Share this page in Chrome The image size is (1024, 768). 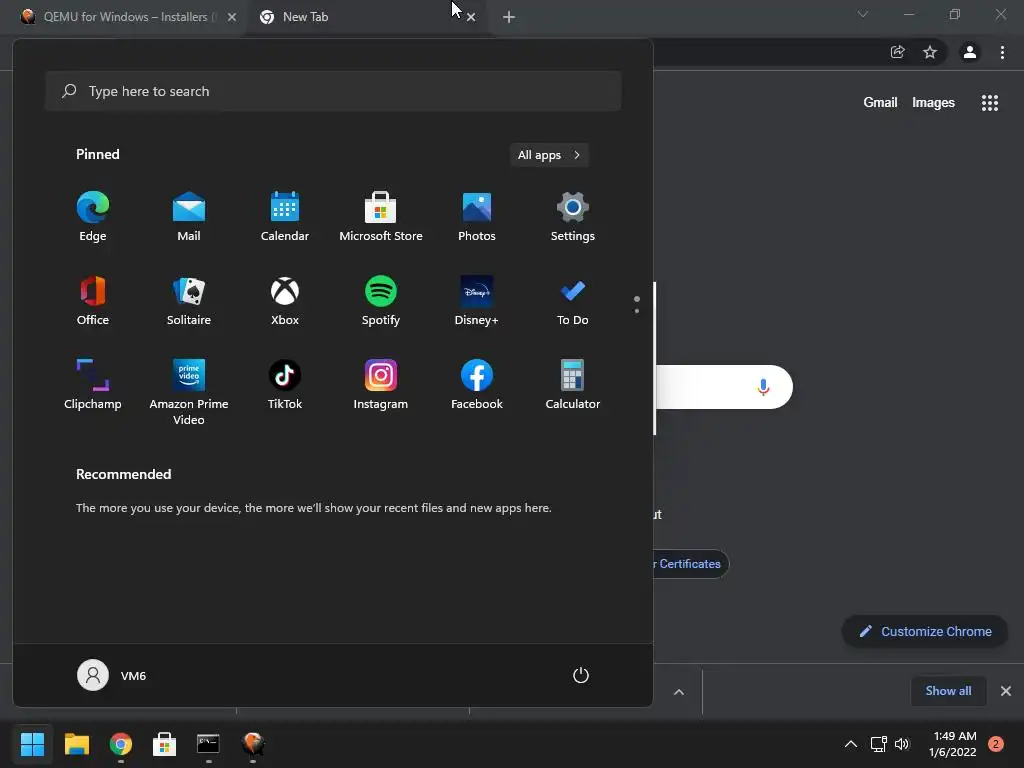tap(897, 52)
